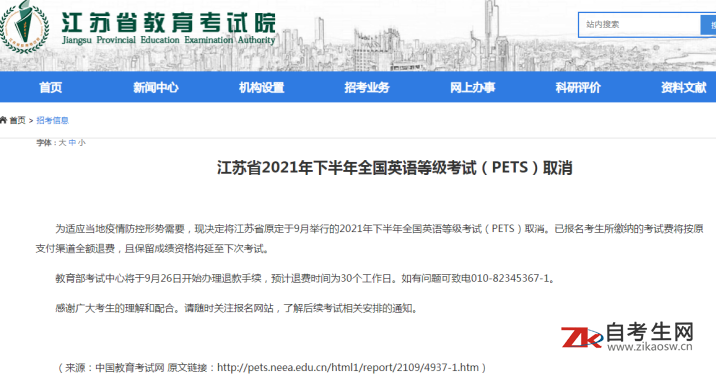
Task: Open the 网上办事 navigation menu
Action: (473, 87)
